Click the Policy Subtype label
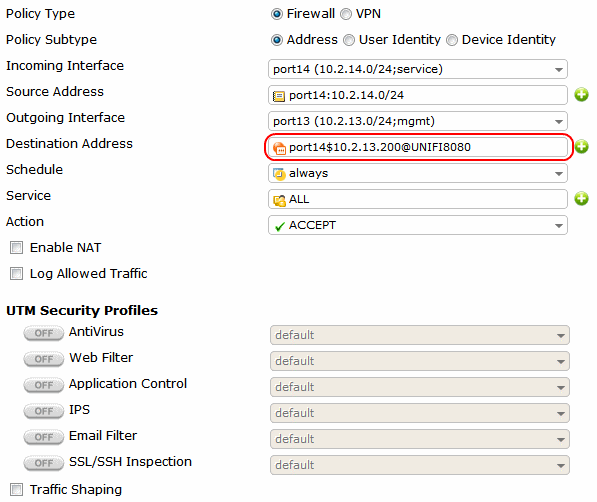Viewport: 597px width, 502px height. click(x=51, y=40)
